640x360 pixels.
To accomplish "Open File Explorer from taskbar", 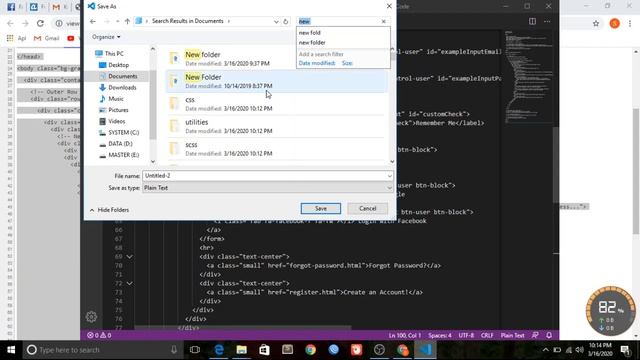I will (242, 350).
